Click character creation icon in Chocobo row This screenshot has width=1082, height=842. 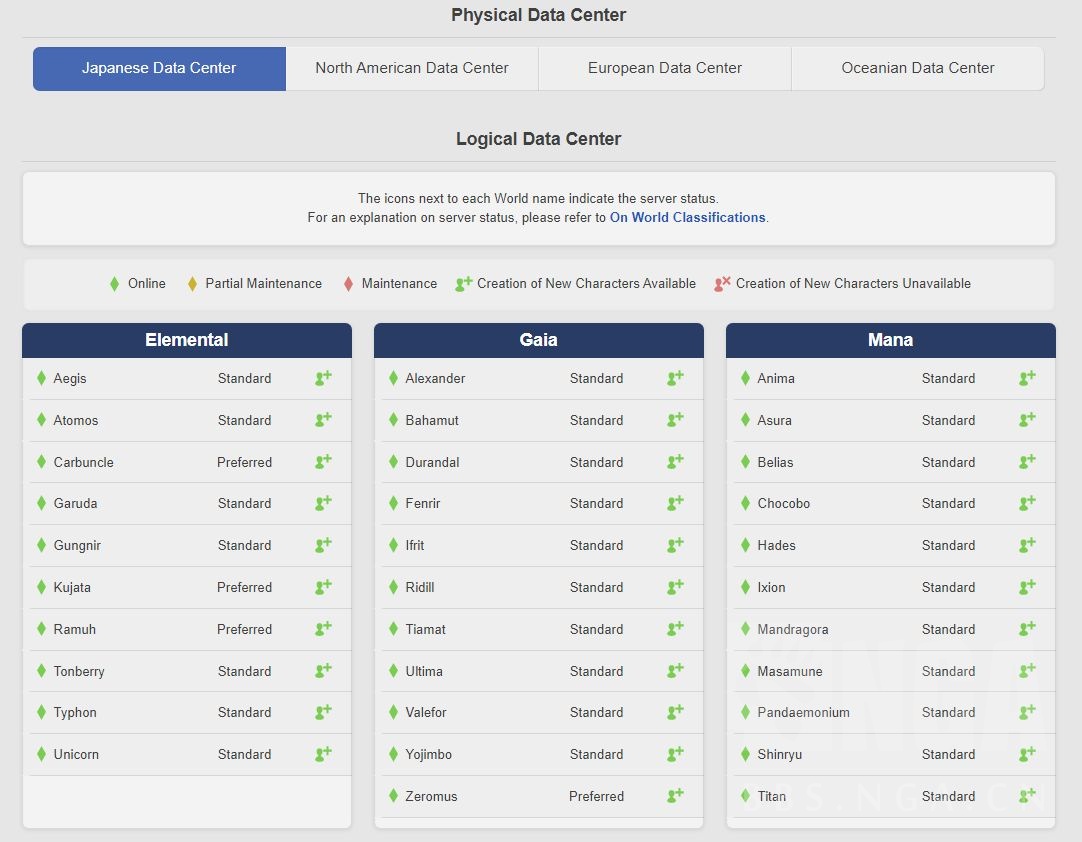pyautogui.click(x=1027, y=503)
